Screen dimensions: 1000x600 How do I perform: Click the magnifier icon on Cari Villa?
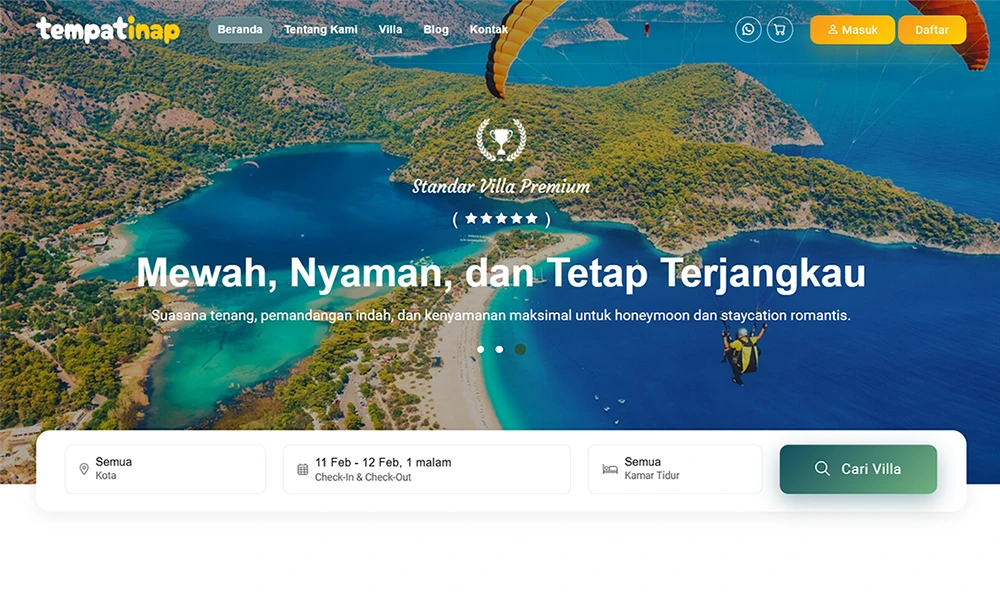tap(822, 469)
